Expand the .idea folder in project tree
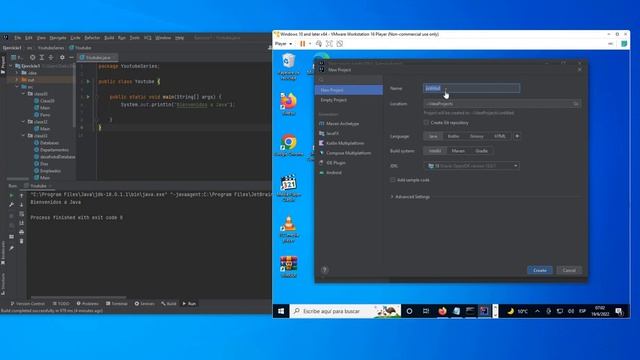Screen dimensions: 640x360 pyautogui.click(x=17, y=73)
